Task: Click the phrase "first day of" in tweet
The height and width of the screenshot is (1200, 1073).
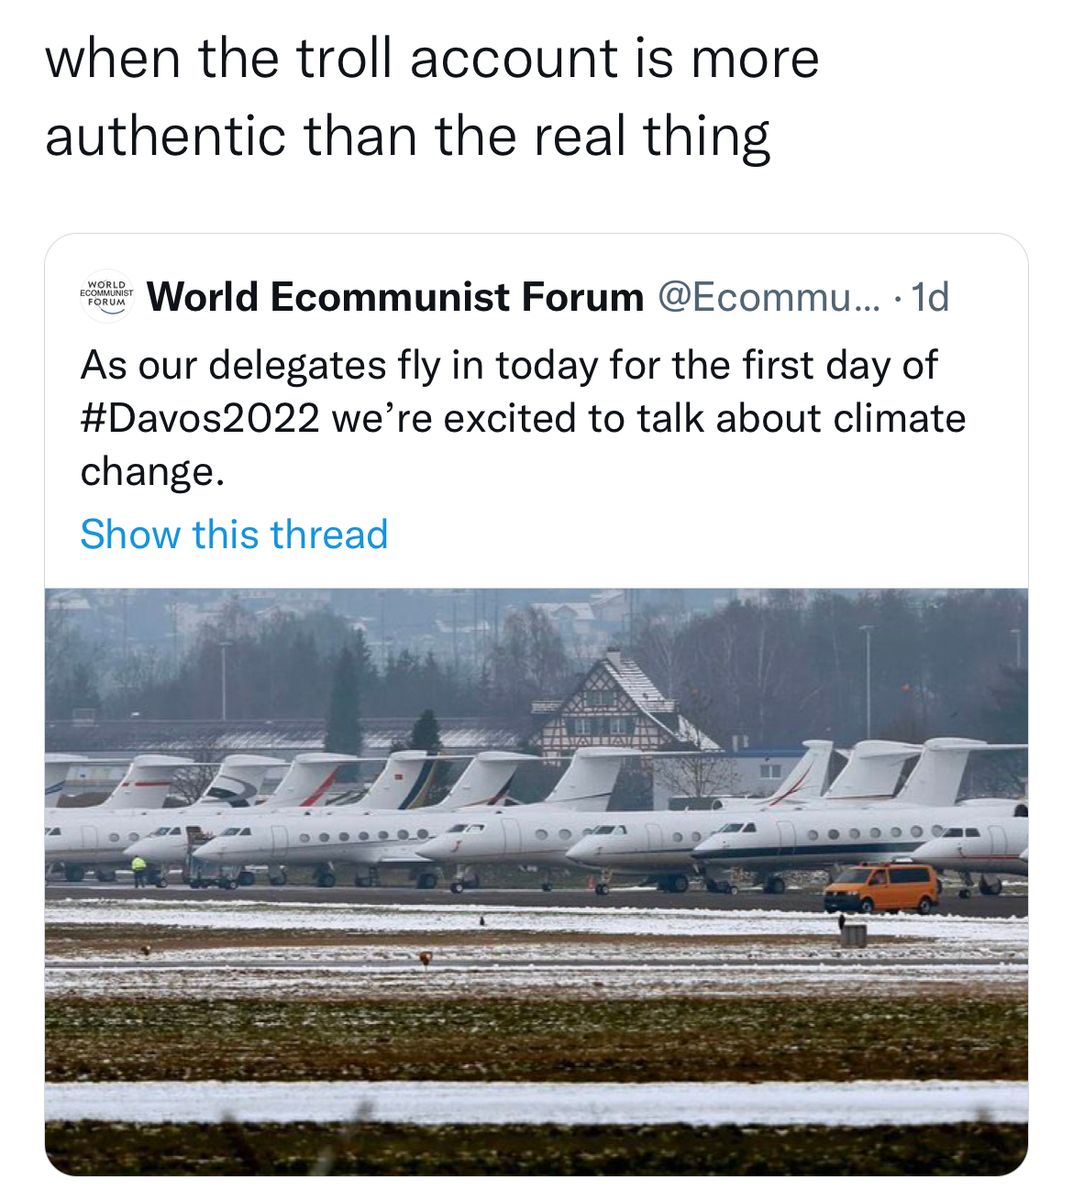Action: (x=840, y=365)
